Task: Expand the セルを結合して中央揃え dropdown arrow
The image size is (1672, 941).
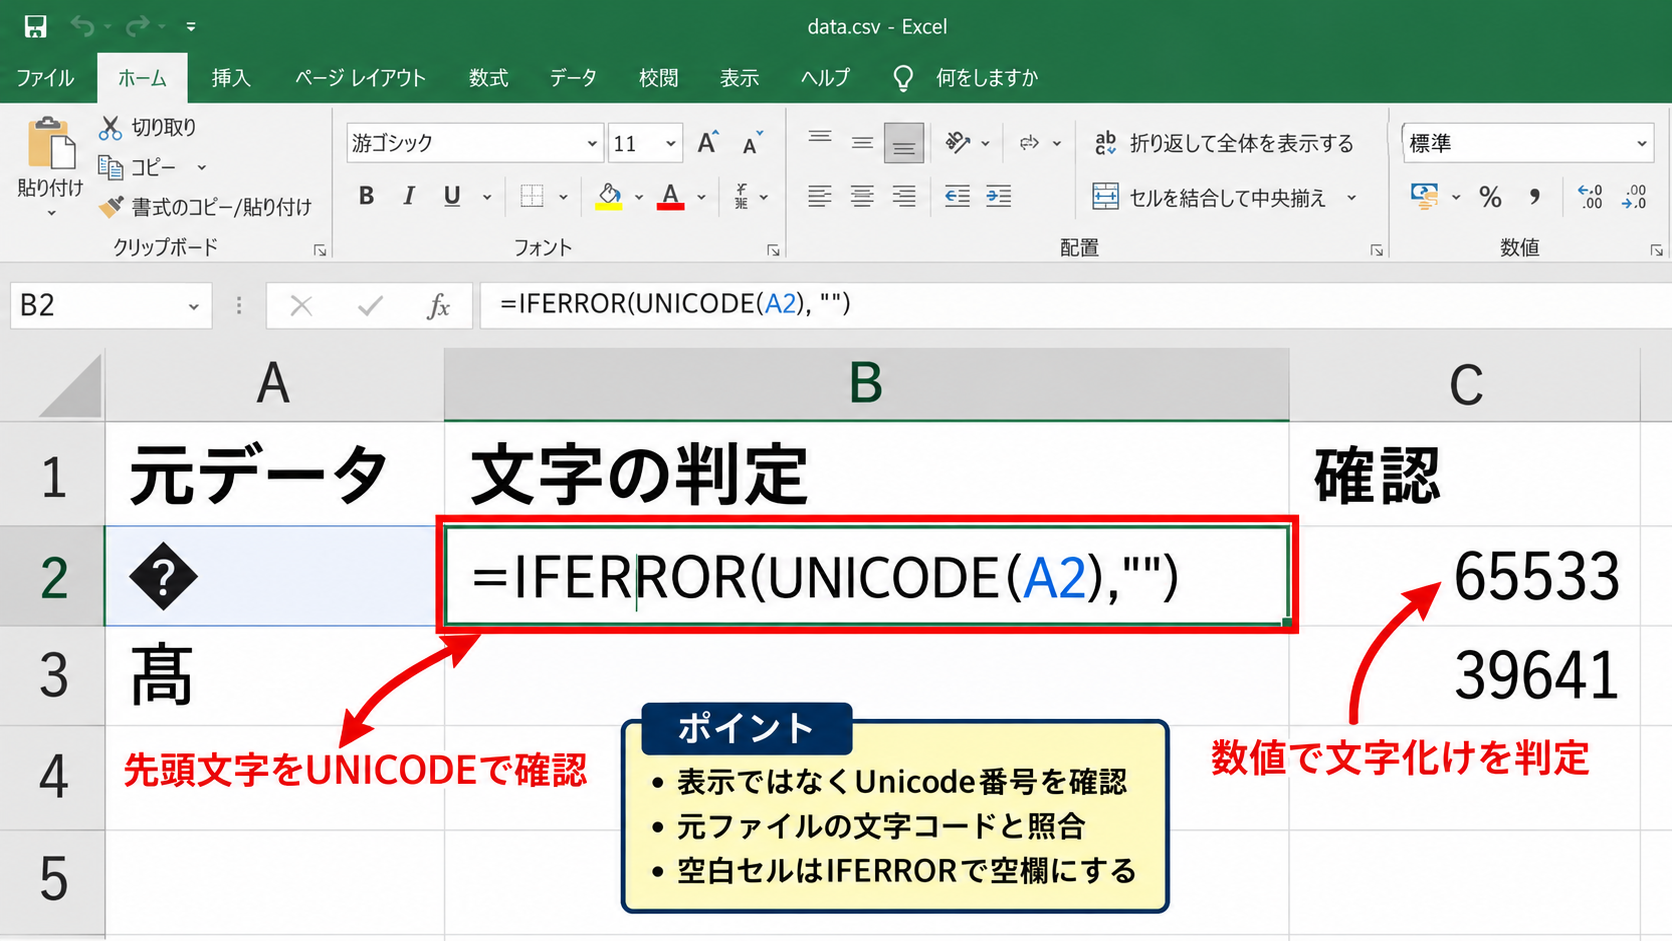Action: point(1352,197)
